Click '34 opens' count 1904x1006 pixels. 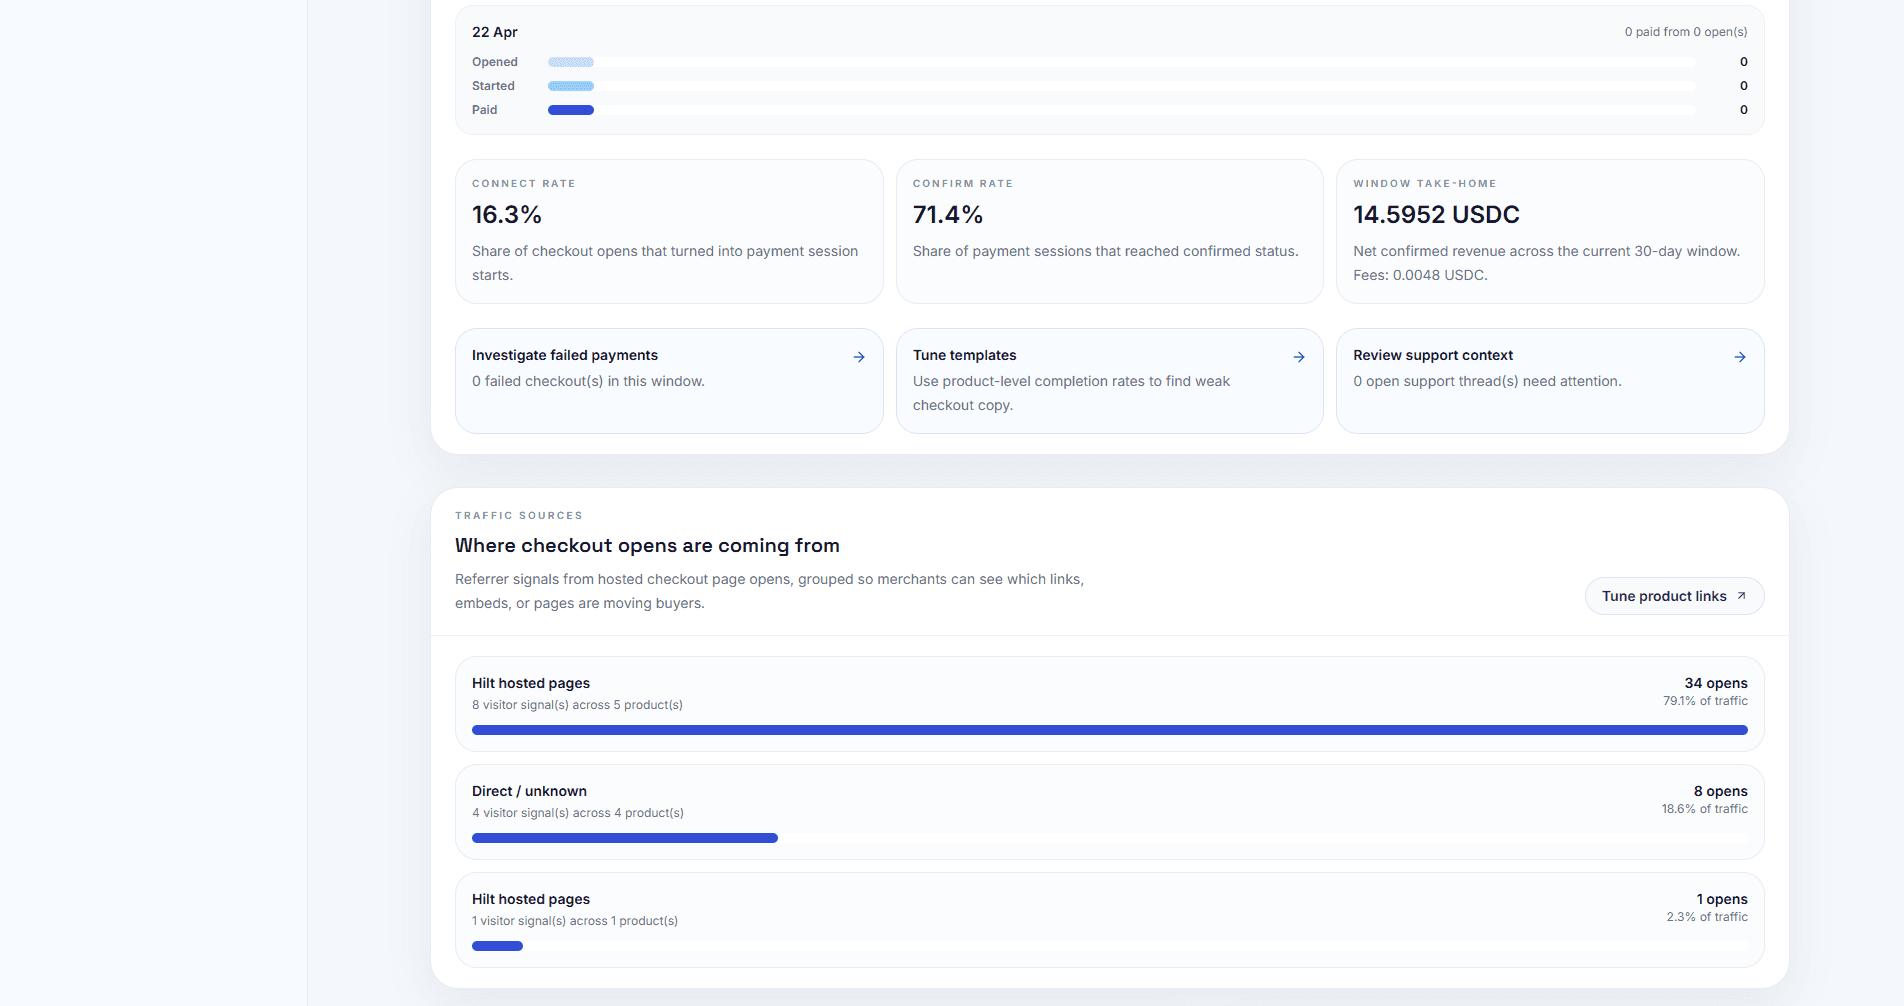click(x=1716, y=683)
